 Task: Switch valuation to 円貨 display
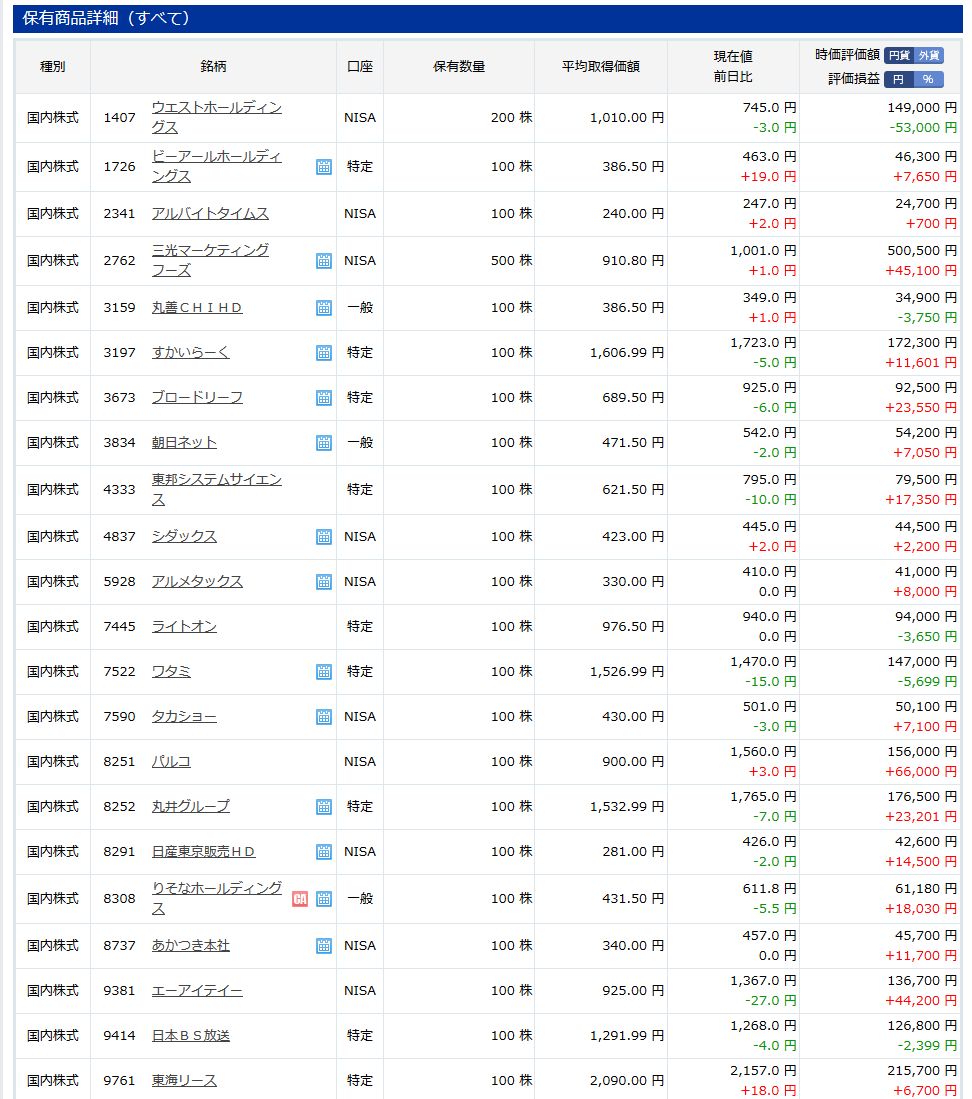point(899,55)
